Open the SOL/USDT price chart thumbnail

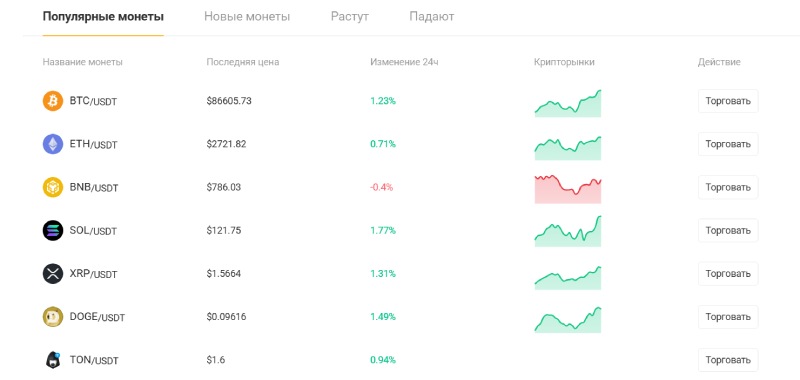tap(568, 231)
